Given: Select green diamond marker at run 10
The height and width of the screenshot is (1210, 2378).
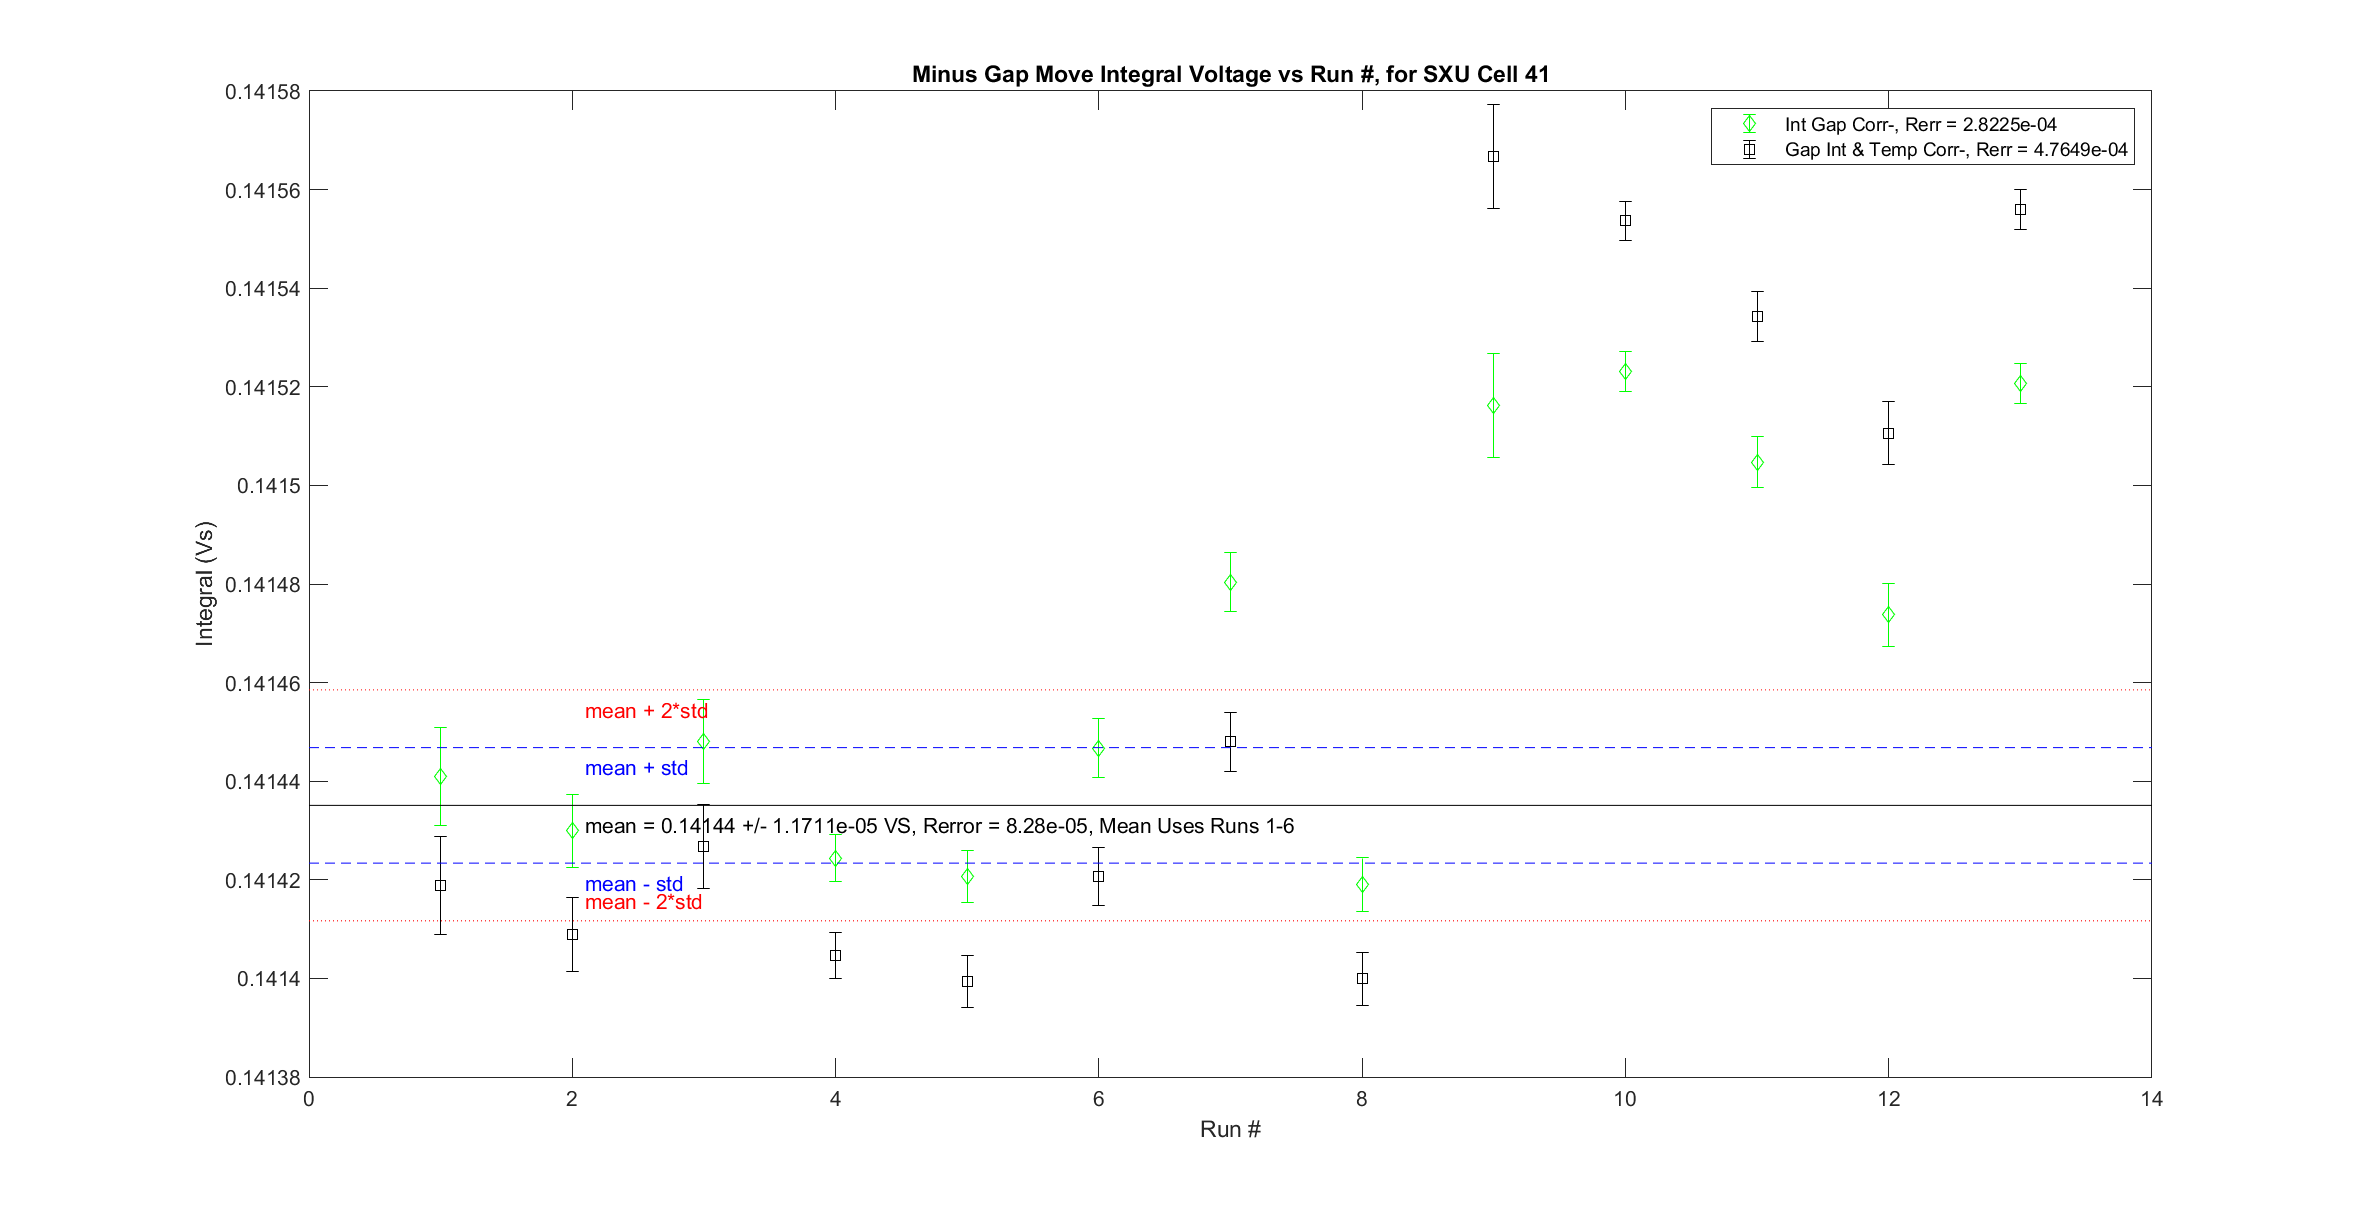Looking at the screenshot, I should tap(1625, 371).
